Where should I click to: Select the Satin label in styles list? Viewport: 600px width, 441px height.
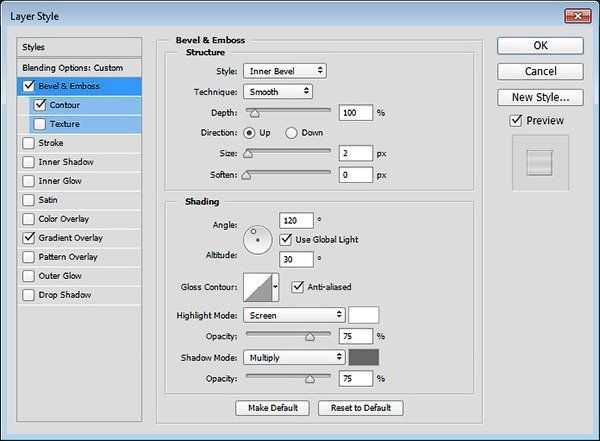48,200
